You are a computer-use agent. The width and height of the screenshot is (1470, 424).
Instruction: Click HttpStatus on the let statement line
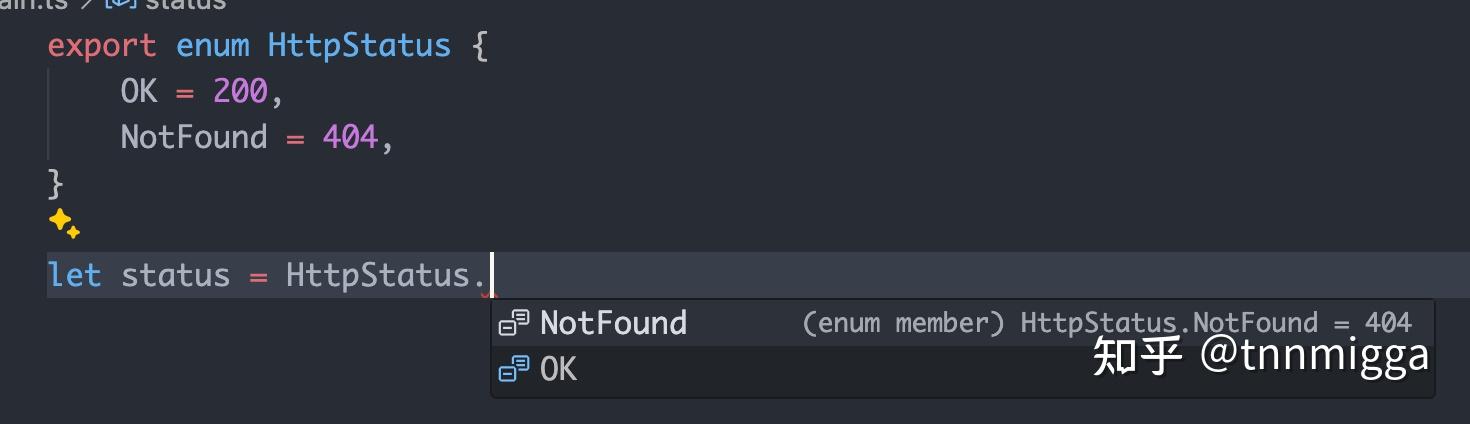coord(377,275)
